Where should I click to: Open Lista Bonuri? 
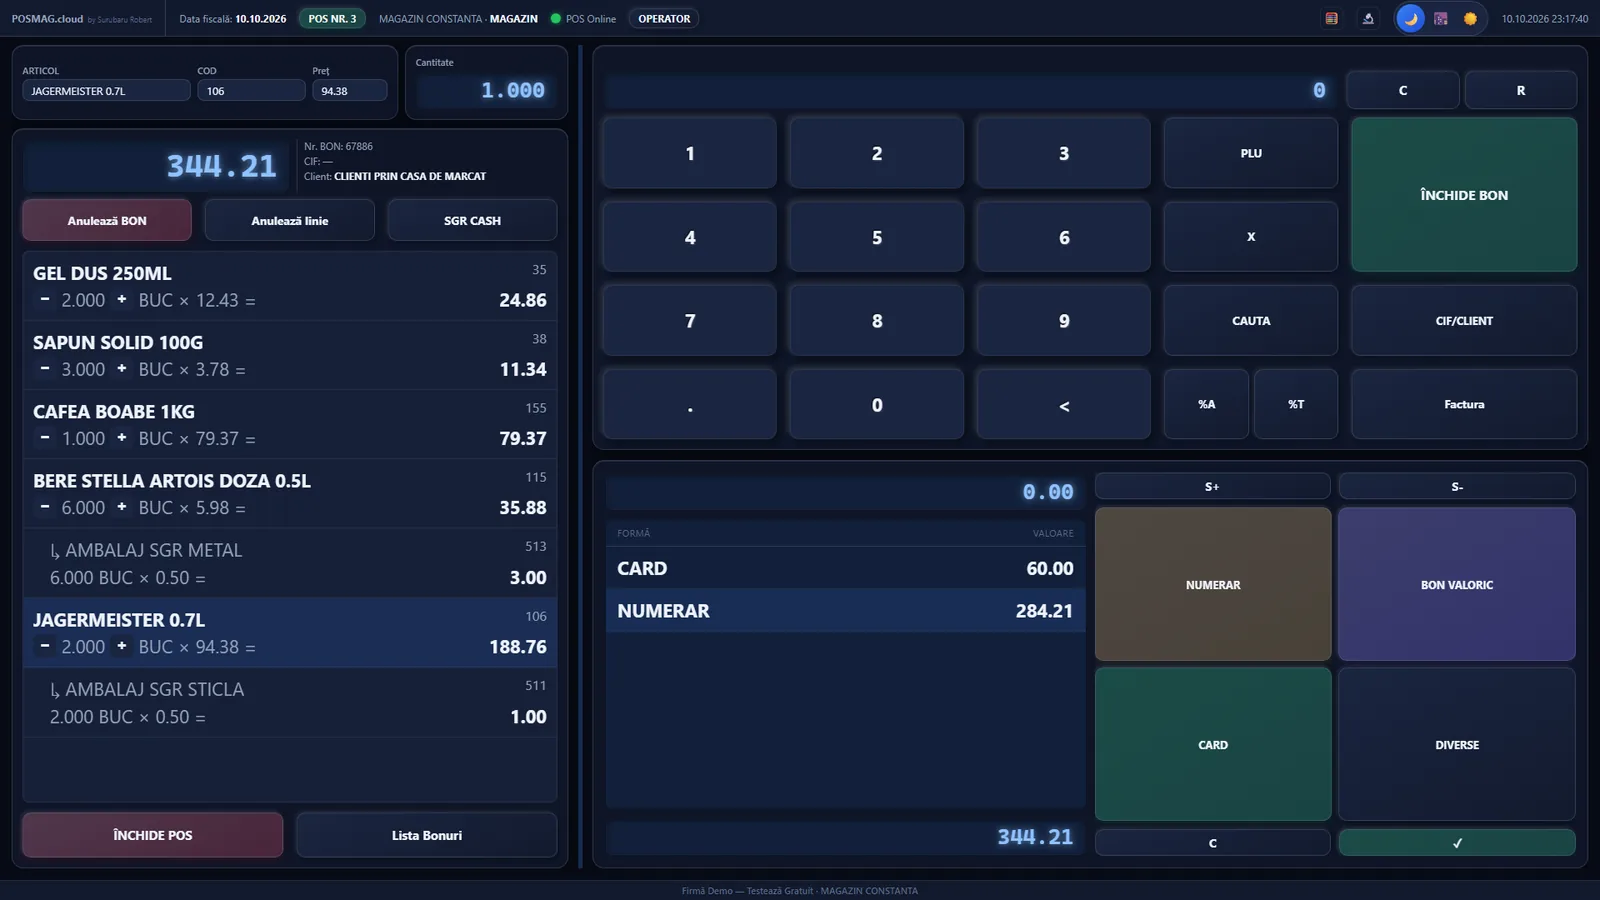[427, 835]
